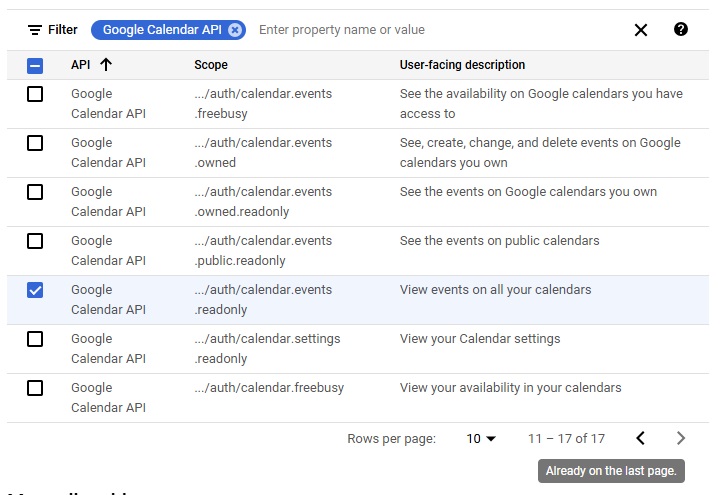Check the calendar.events.freebusy scope checkbox
The height and width of the screenshot is (495, 721).
click(35, 94)
